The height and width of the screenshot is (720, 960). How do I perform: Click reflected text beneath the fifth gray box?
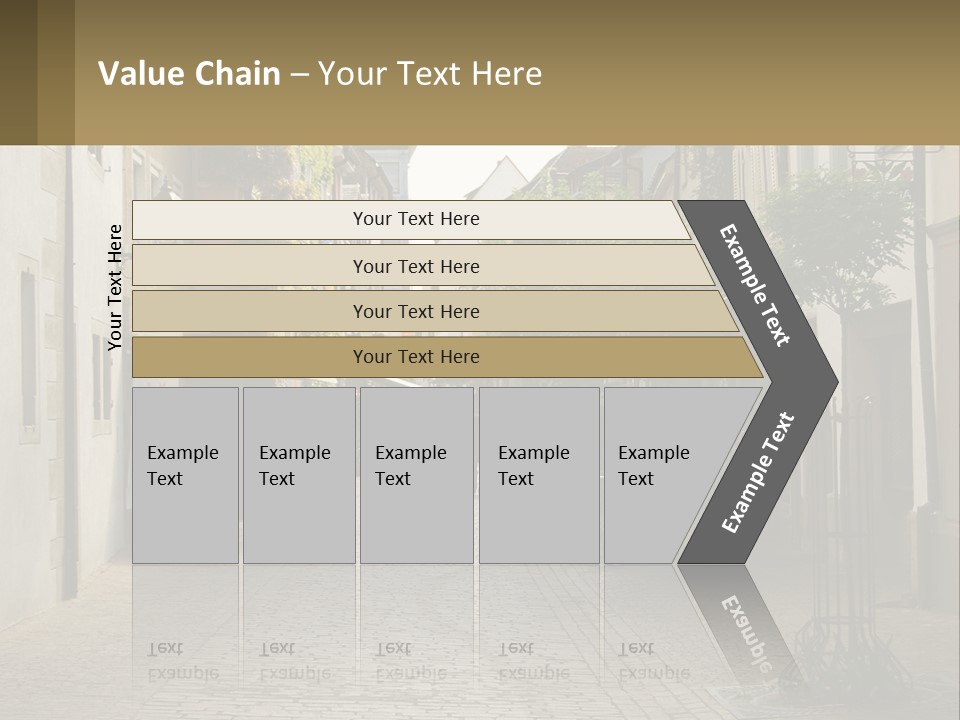[653, 661]
